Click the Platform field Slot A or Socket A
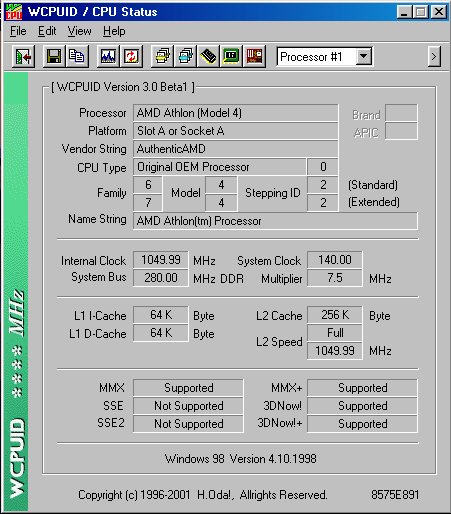 tap(236, 131)
